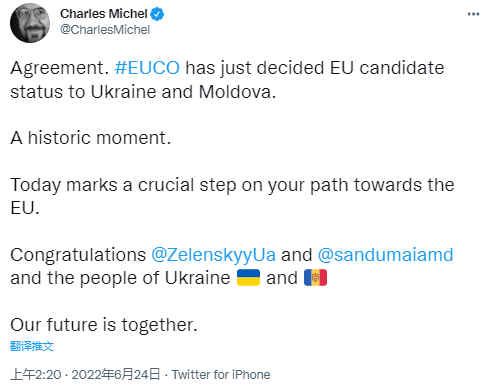Open Charles Michel's profile picture
Screen dimensions: 495x390
(x=30, y=23)
